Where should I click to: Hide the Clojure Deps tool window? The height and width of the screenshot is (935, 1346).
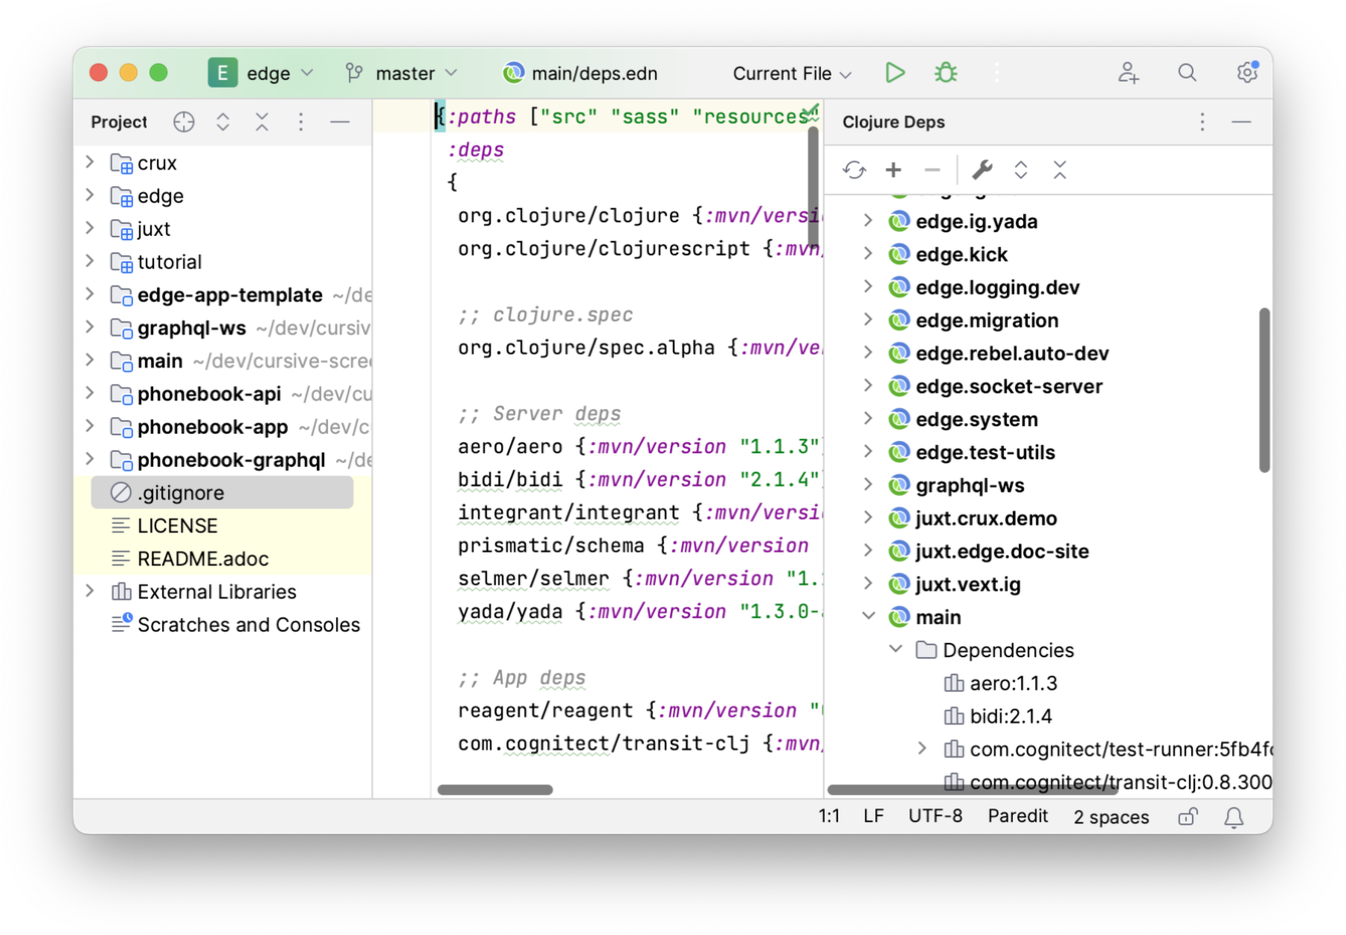[1241, 122]
